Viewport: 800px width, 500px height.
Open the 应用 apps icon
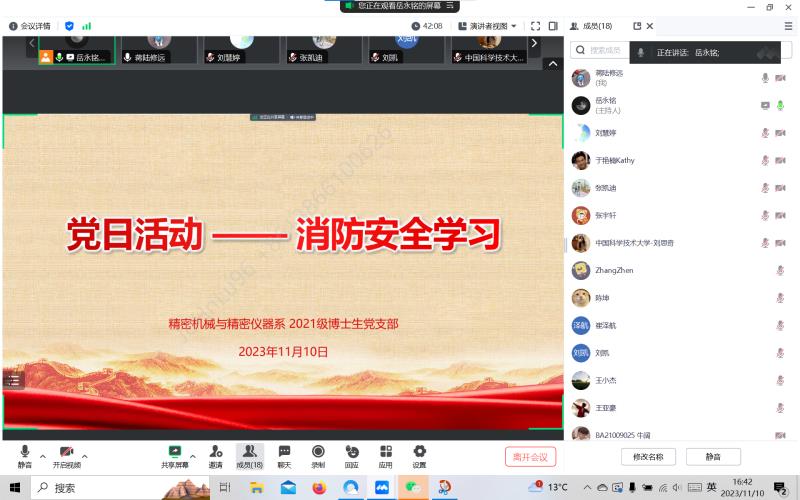click(x=385, y=452)
